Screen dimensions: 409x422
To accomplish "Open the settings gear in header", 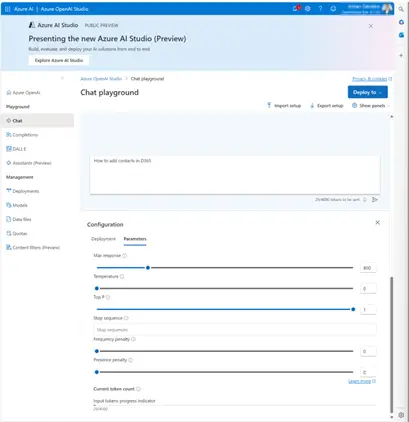I will pyautogui.click(x=308, y=9).
